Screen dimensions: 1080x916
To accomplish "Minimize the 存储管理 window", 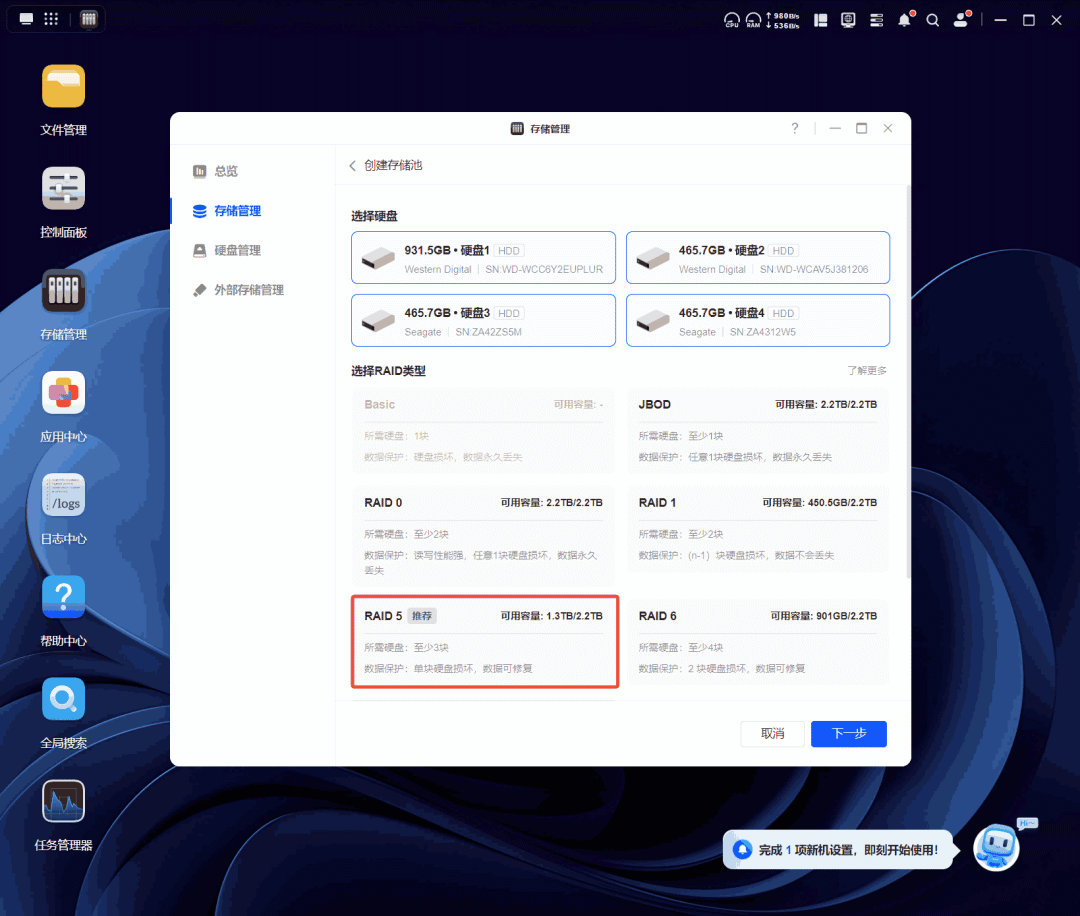I will click(835, 128).
